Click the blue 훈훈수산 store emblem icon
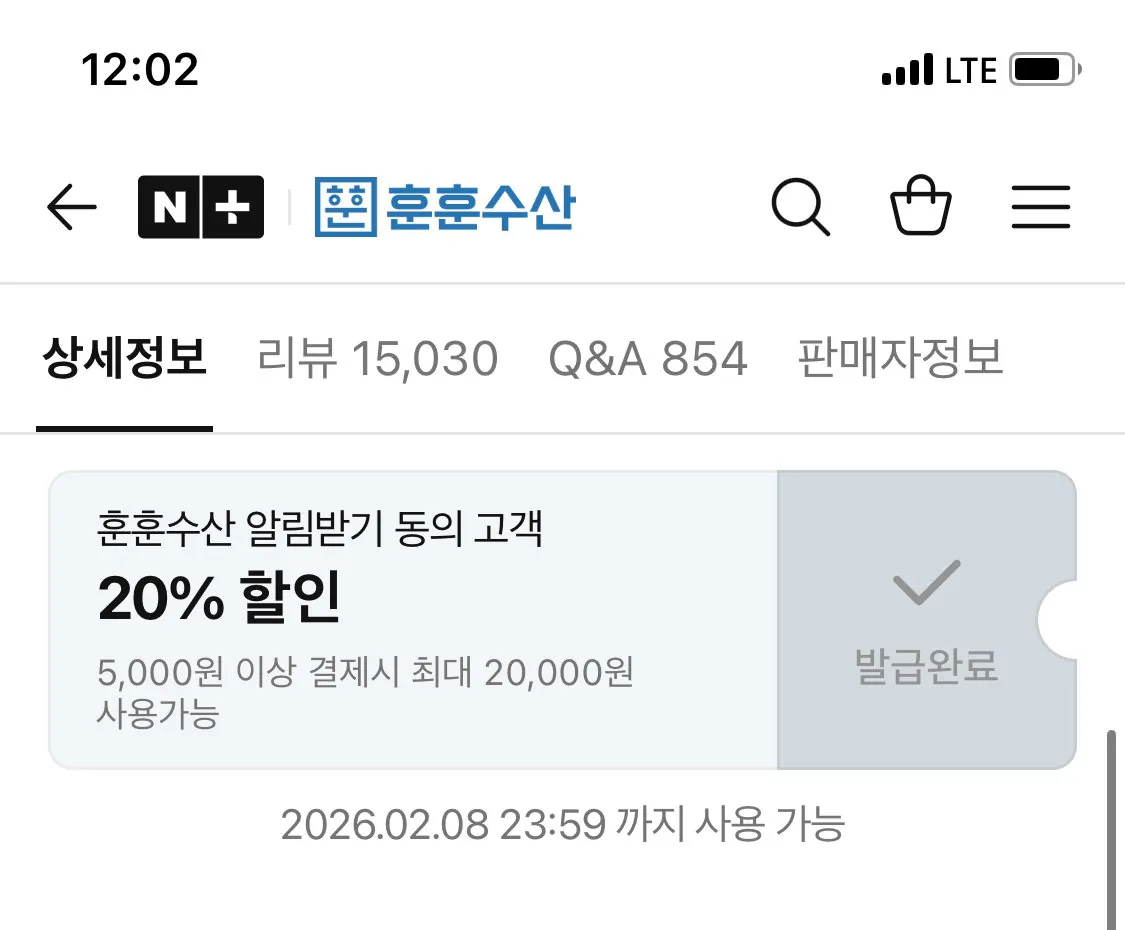Image resolution: width=1125 pixels, height=930 pixels. 345,207
